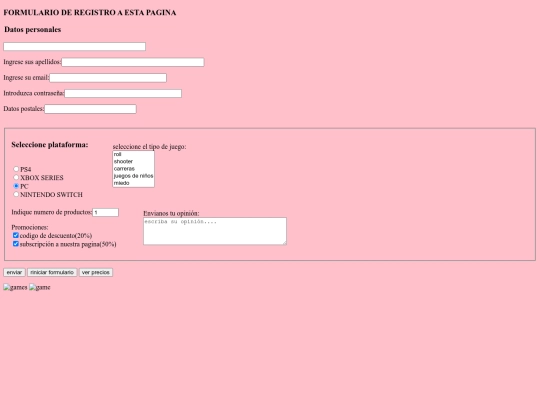Image resolution: width=540 pixels, height=405 pixels.
Task: Click the enviar button
Action: pos(14,272)
